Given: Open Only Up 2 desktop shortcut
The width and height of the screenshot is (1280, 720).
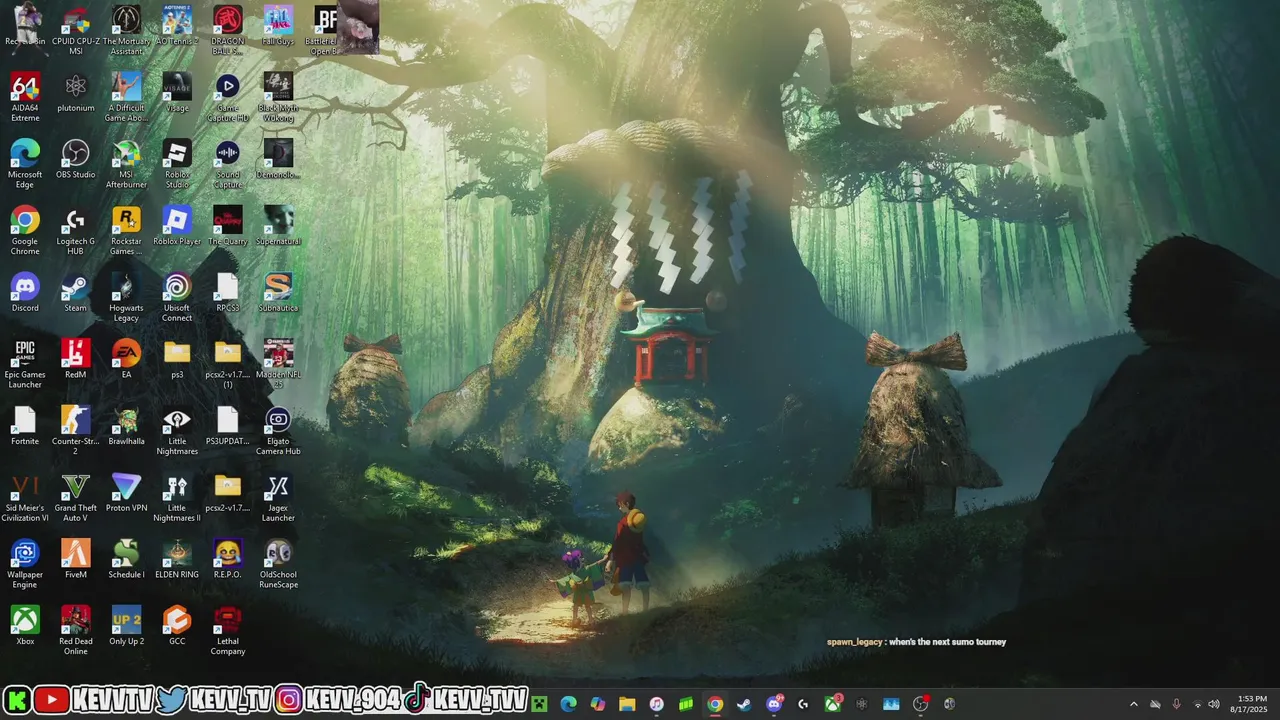Looking at the screenshot, I should point(126,626).
